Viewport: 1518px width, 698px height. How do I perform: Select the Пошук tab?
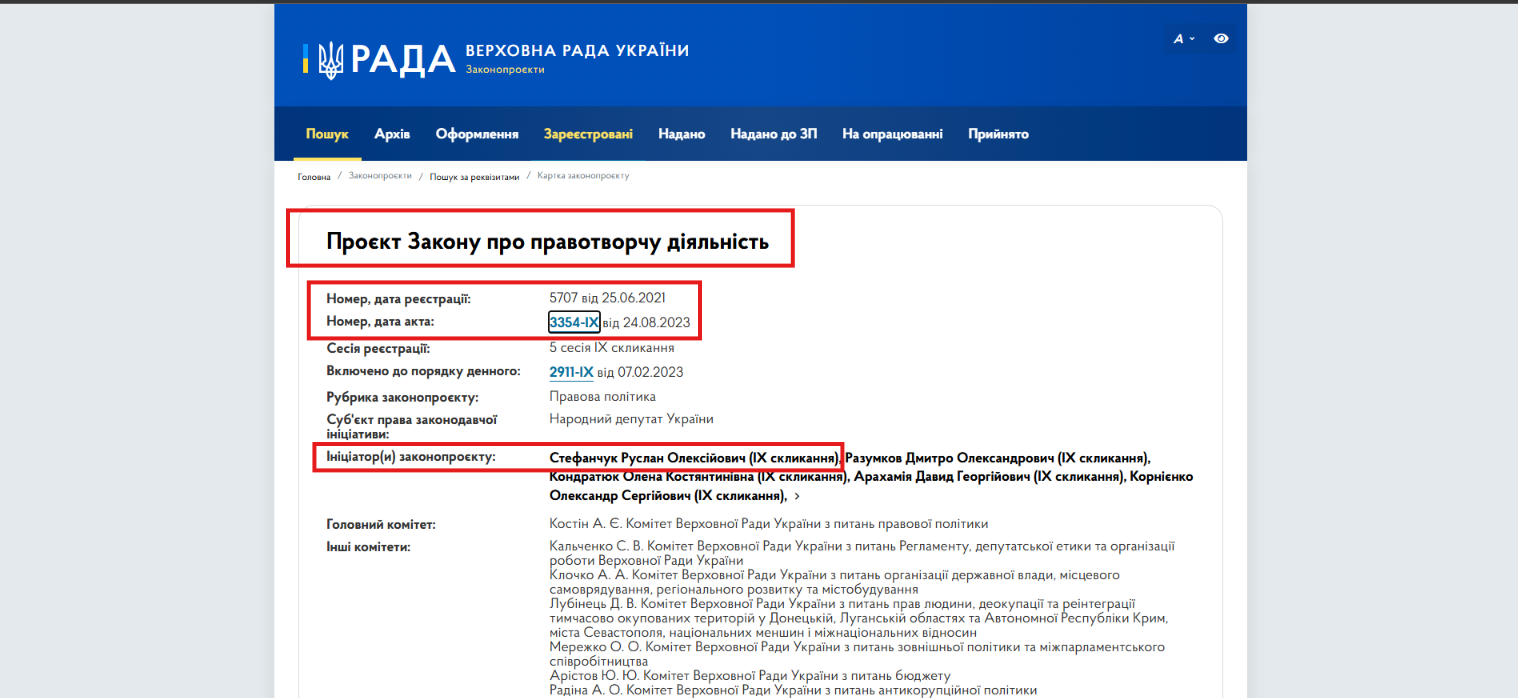click(x=327, y=134)
